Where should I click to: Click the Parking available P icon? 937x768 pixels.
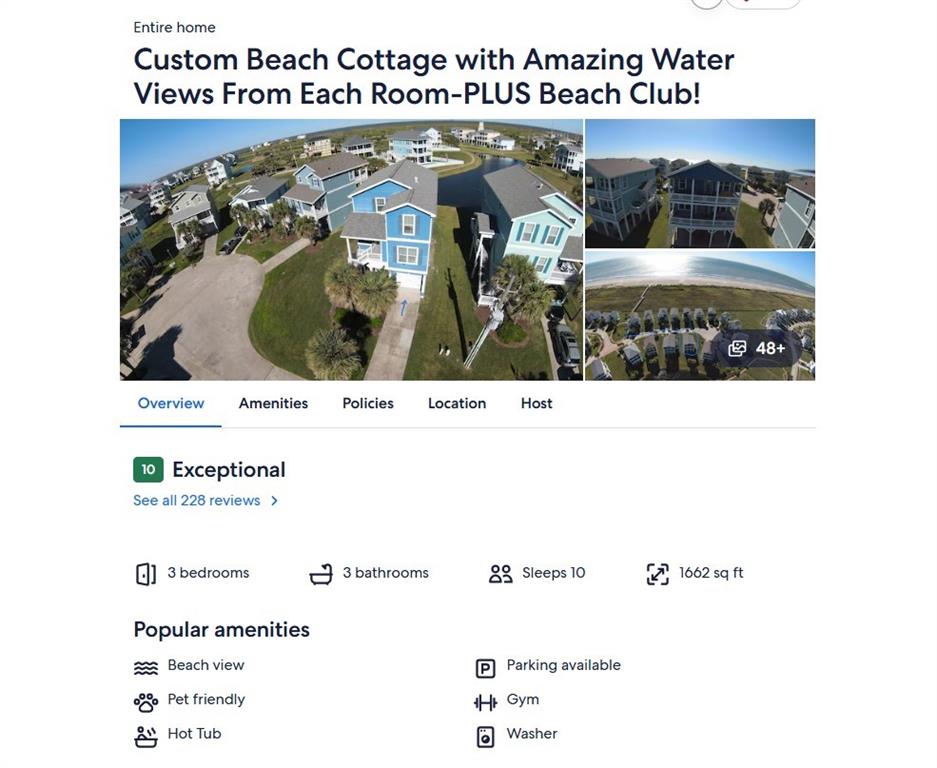pos(485,668)
